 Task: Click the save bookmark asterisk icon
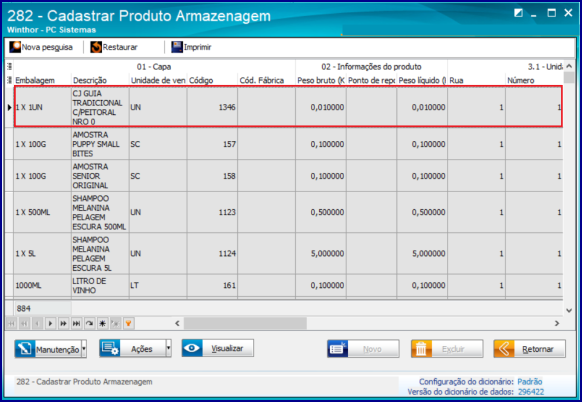tap(102, 324)
